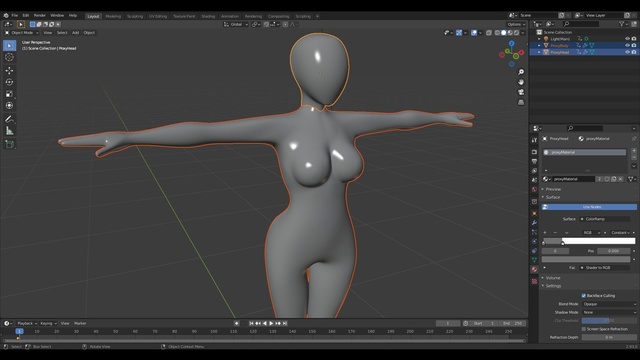
Task: Click the Use Nodes button
Action: click(589, 207)
